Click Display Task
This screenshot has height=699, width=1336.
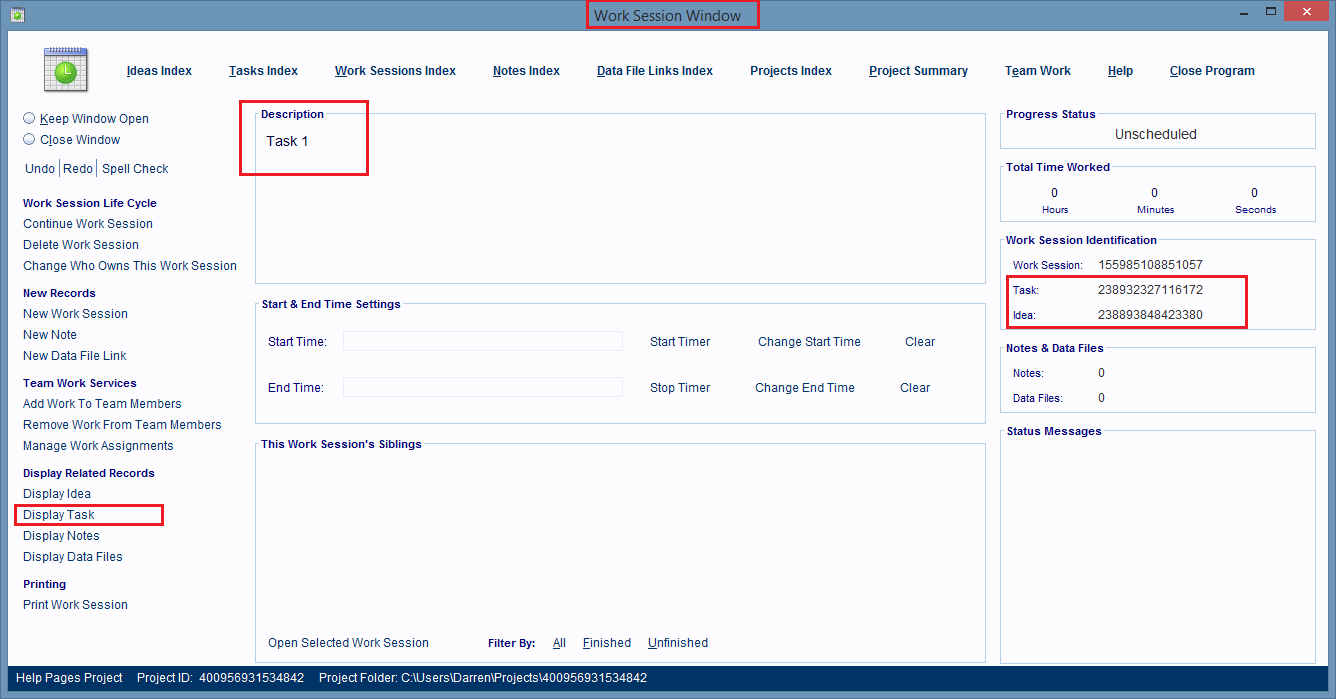[59, 515]
